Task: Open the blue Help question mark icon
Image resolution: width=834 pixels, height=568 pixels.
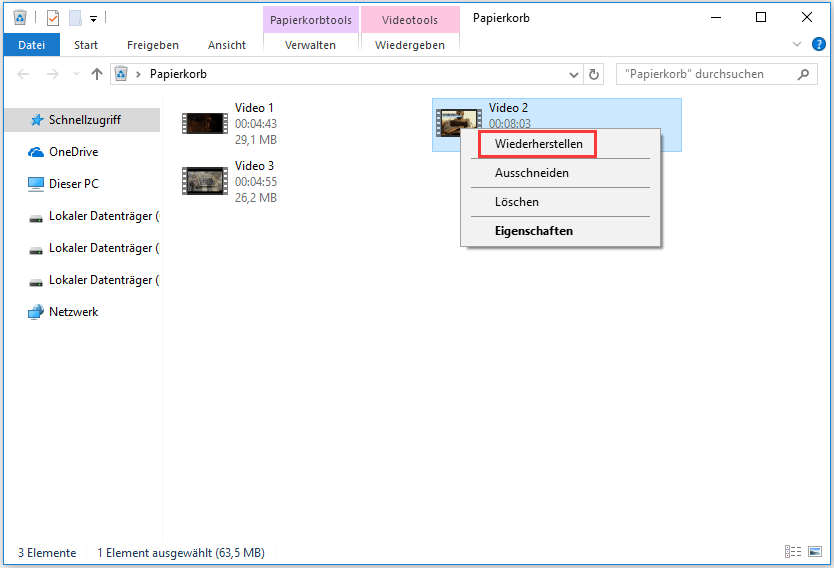Action: (819, 44)
